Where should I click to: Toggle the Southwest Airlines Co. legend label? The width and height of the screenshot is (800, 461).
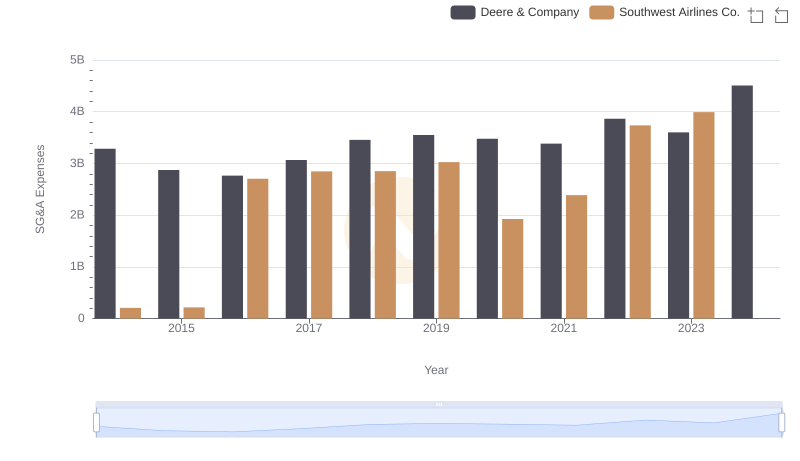tap(679, 13)
